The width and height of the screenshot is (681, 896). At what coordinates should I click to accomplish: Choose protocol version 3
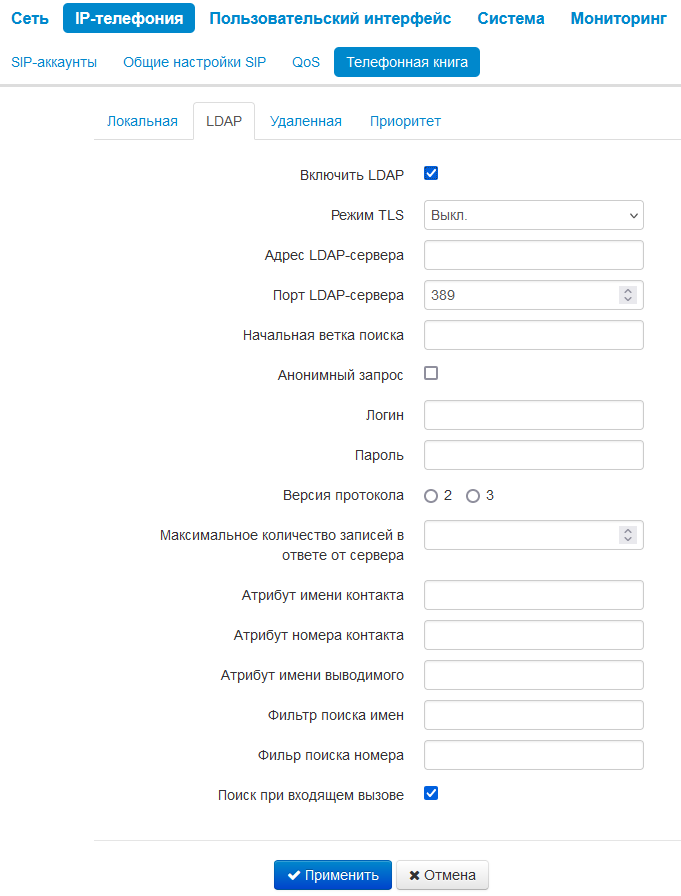click(x=473, y=496)
